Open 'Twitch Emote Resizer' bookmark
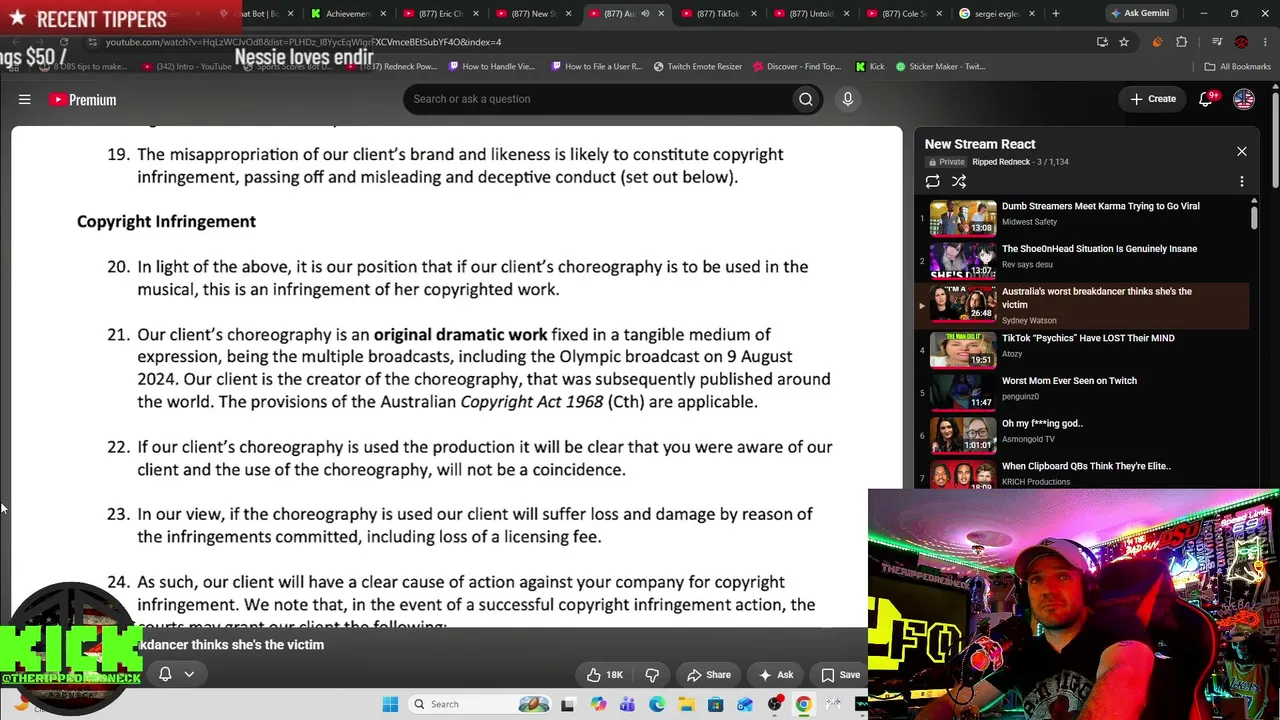 click(698, 67)
